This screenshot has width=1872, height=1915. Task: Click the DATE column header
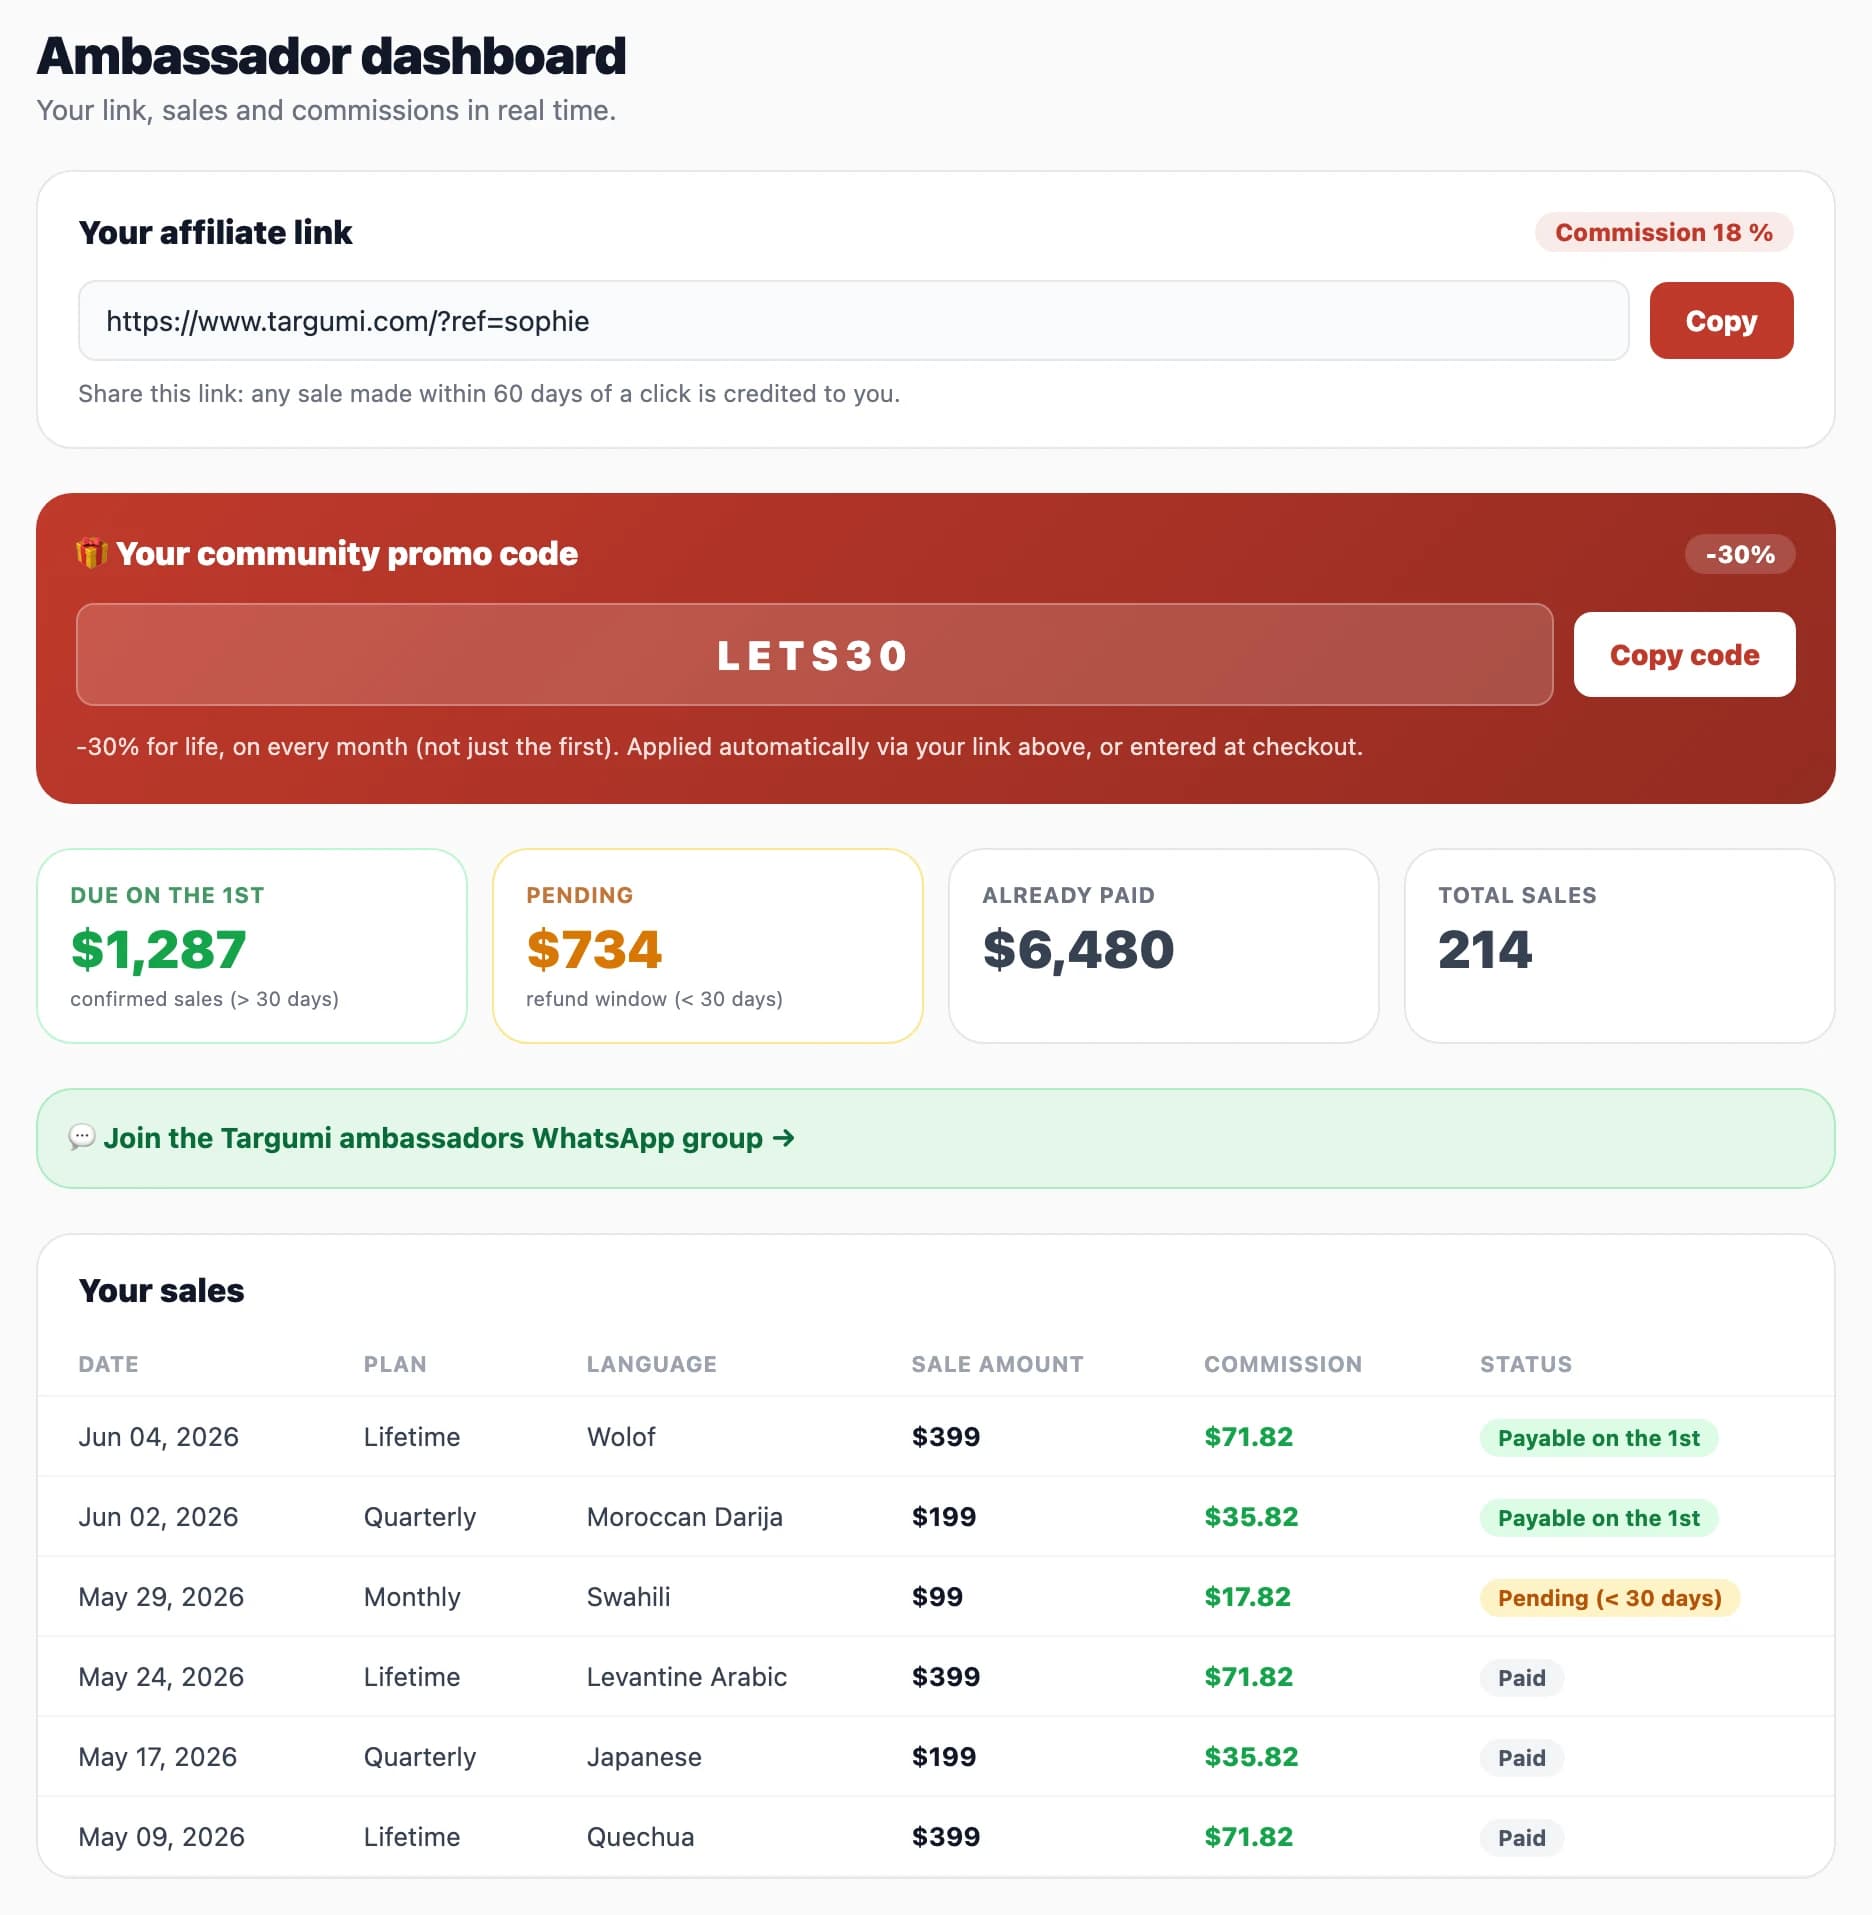pyautogui.click(x=109, y=1364)
